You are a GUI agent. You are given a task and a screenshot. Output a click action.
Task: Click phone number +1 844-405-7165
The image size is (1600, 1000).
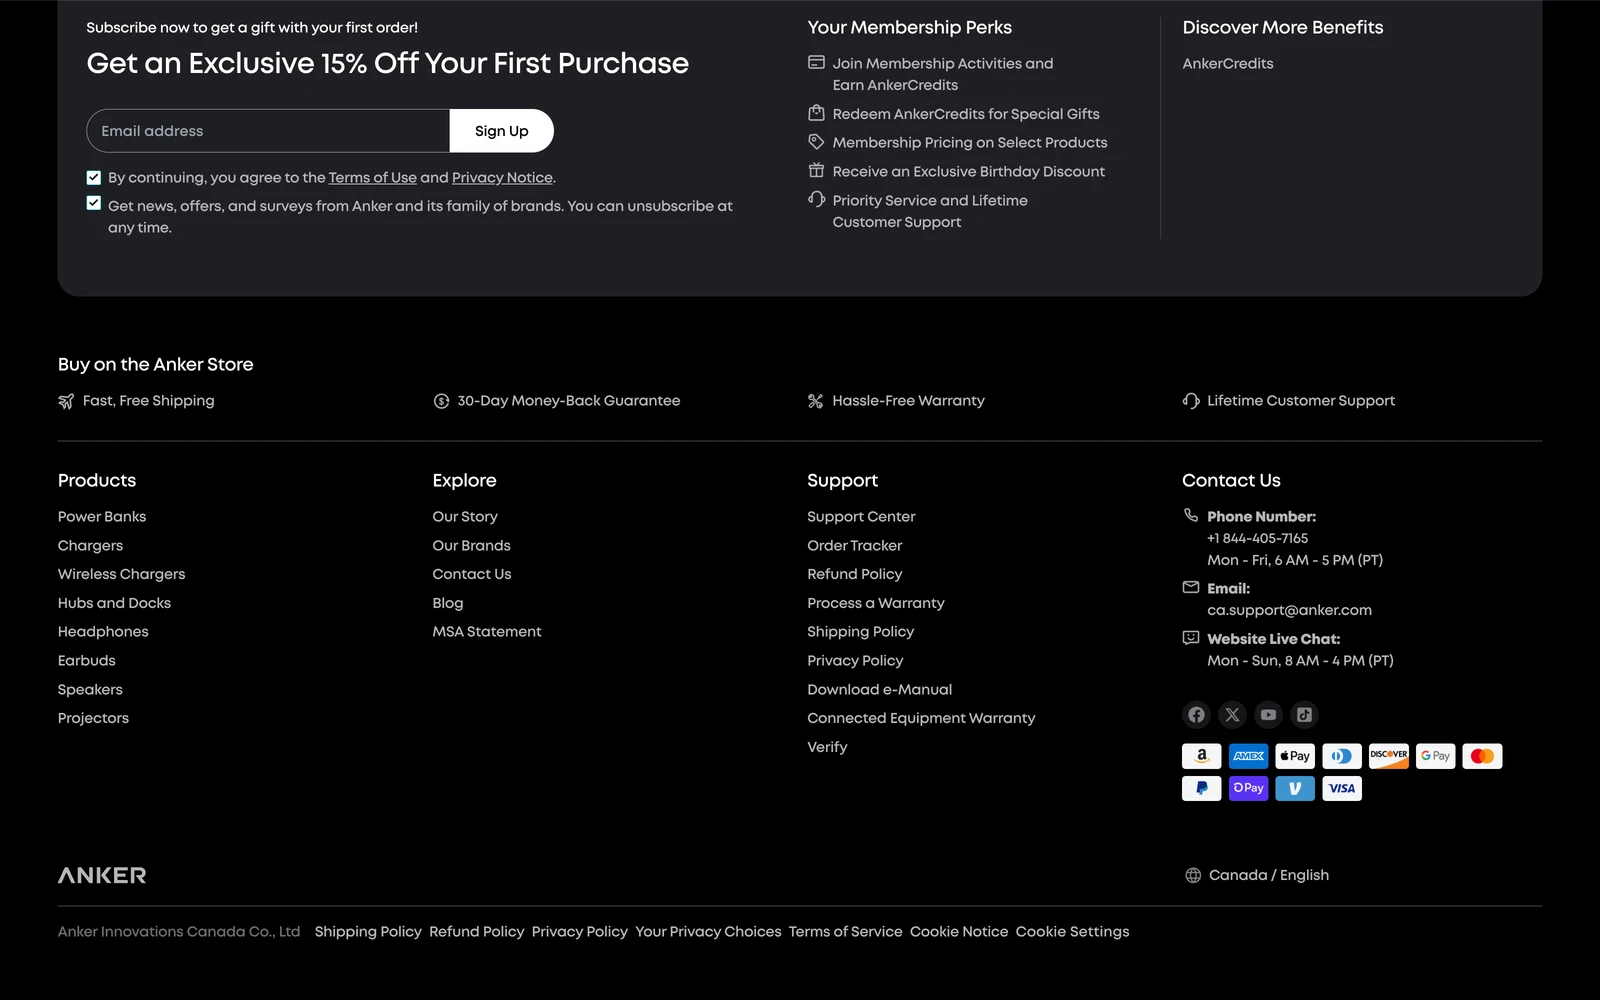1257,538
